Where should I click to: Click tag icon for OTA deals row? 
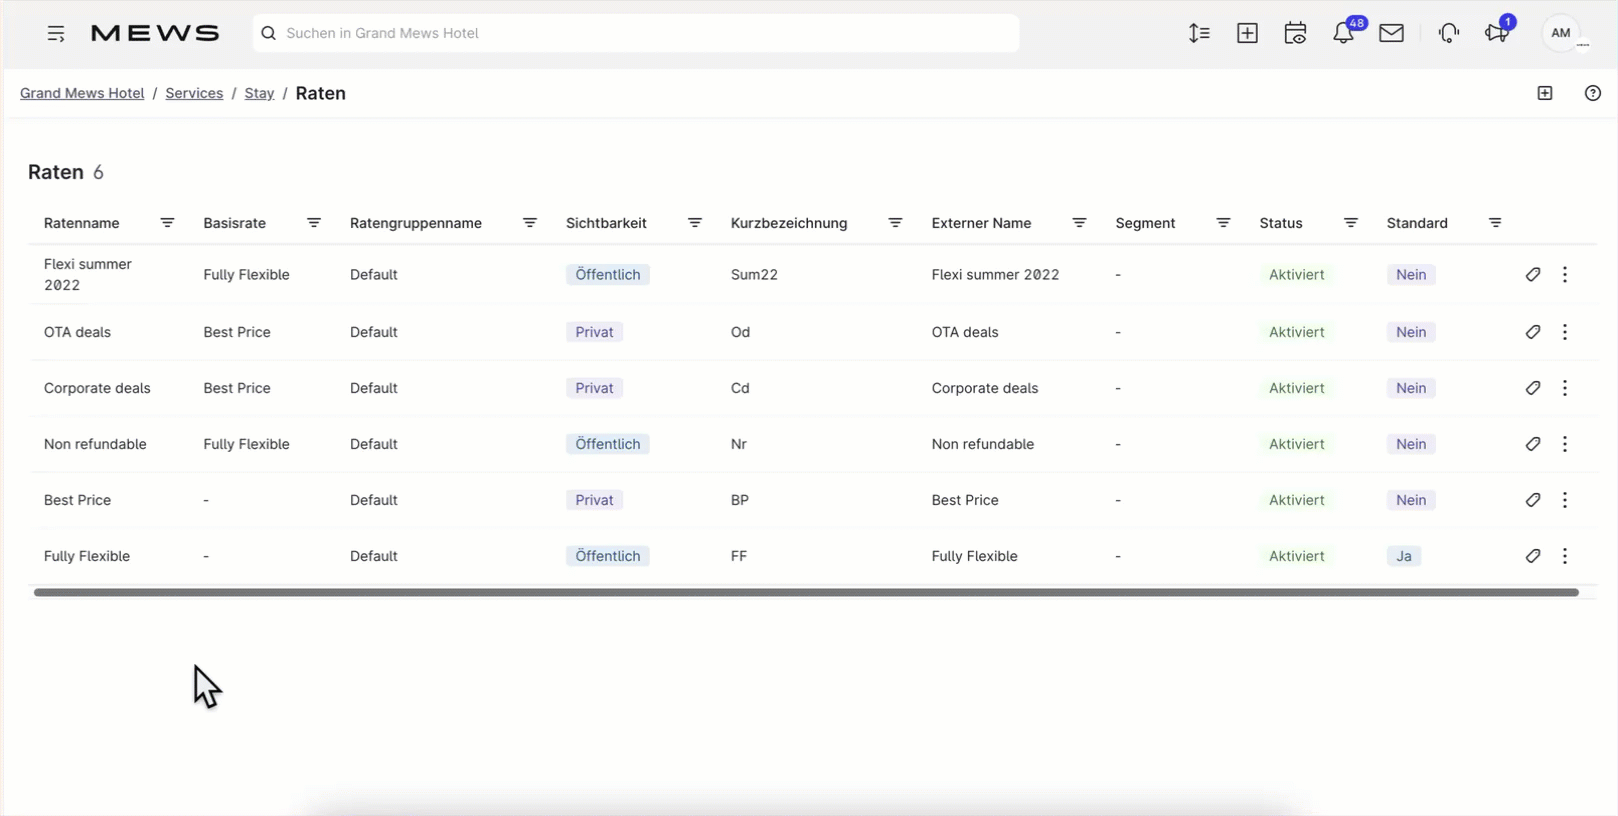coord(1532,332)
